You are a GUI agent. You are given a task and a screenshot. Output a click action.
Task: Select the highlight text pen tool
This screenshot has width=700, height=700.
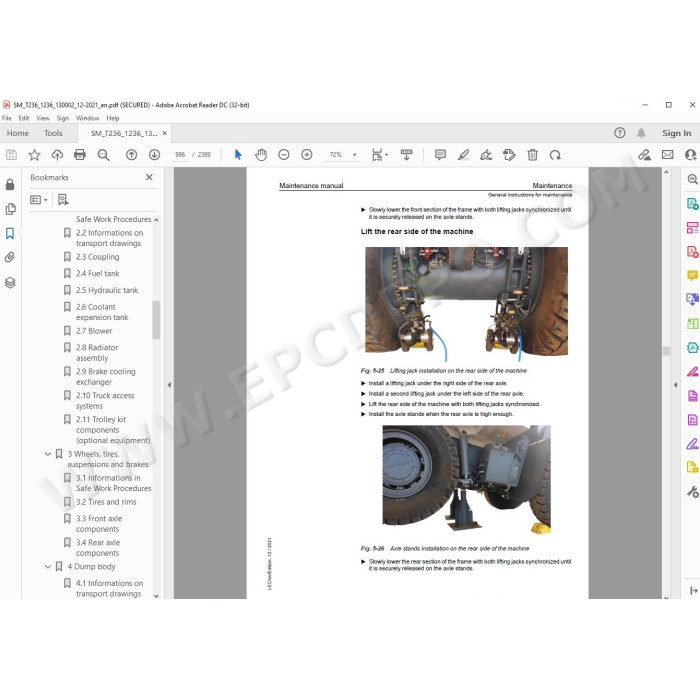pyautogui.click(x=463, y=155)
